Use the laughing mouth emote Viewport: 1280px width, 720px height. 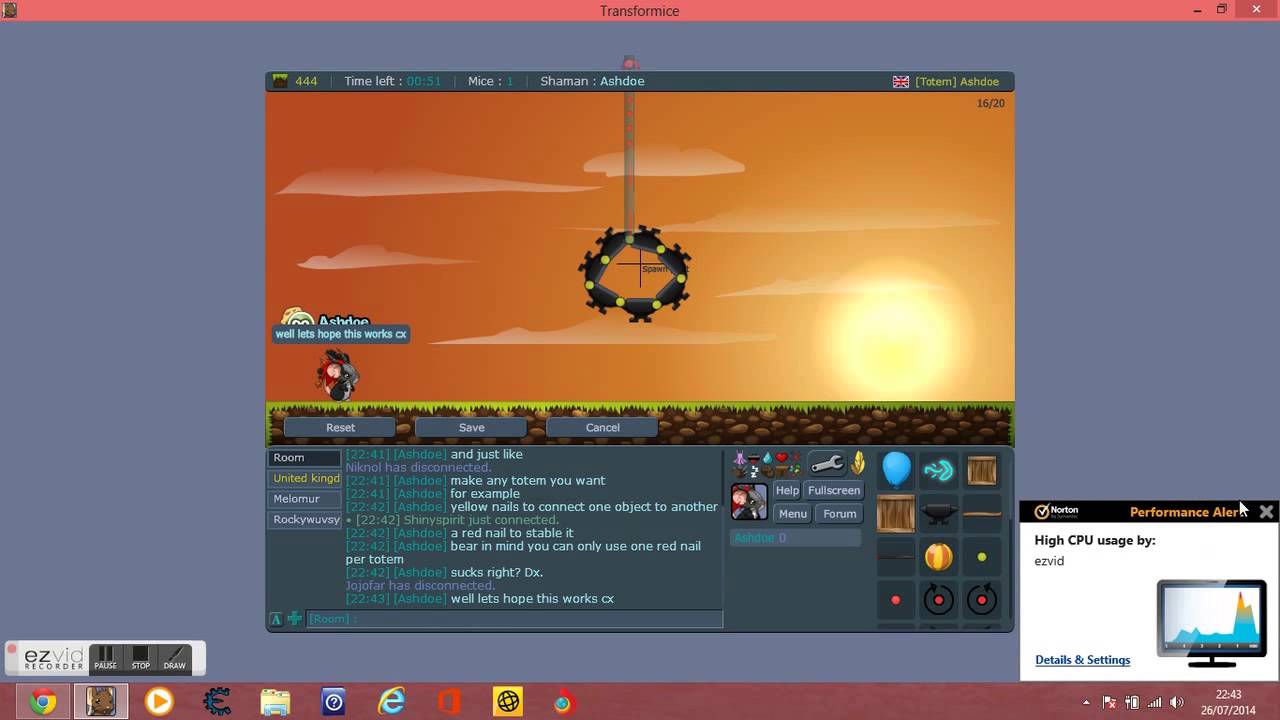coord(754,458)
